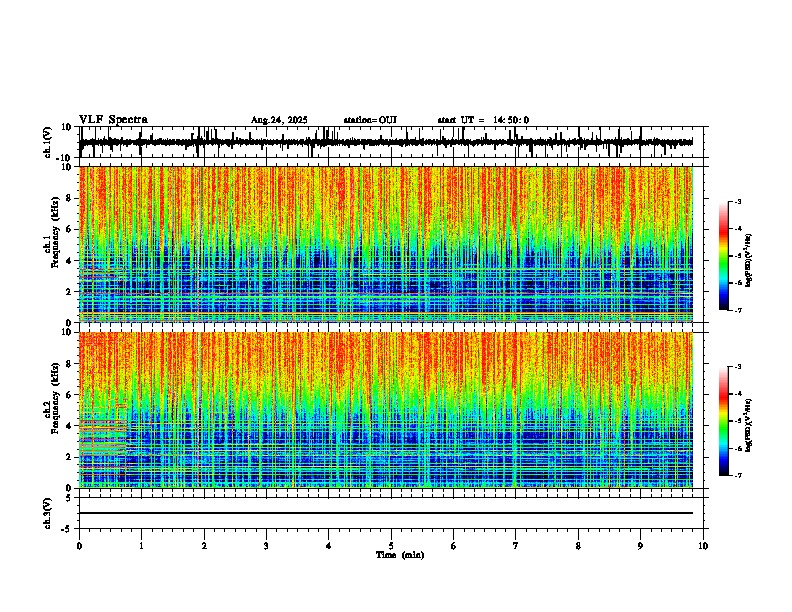Select the date text "Aug.24, 2025"
Screen dimensions: 792x612
[x=279, y=120]
